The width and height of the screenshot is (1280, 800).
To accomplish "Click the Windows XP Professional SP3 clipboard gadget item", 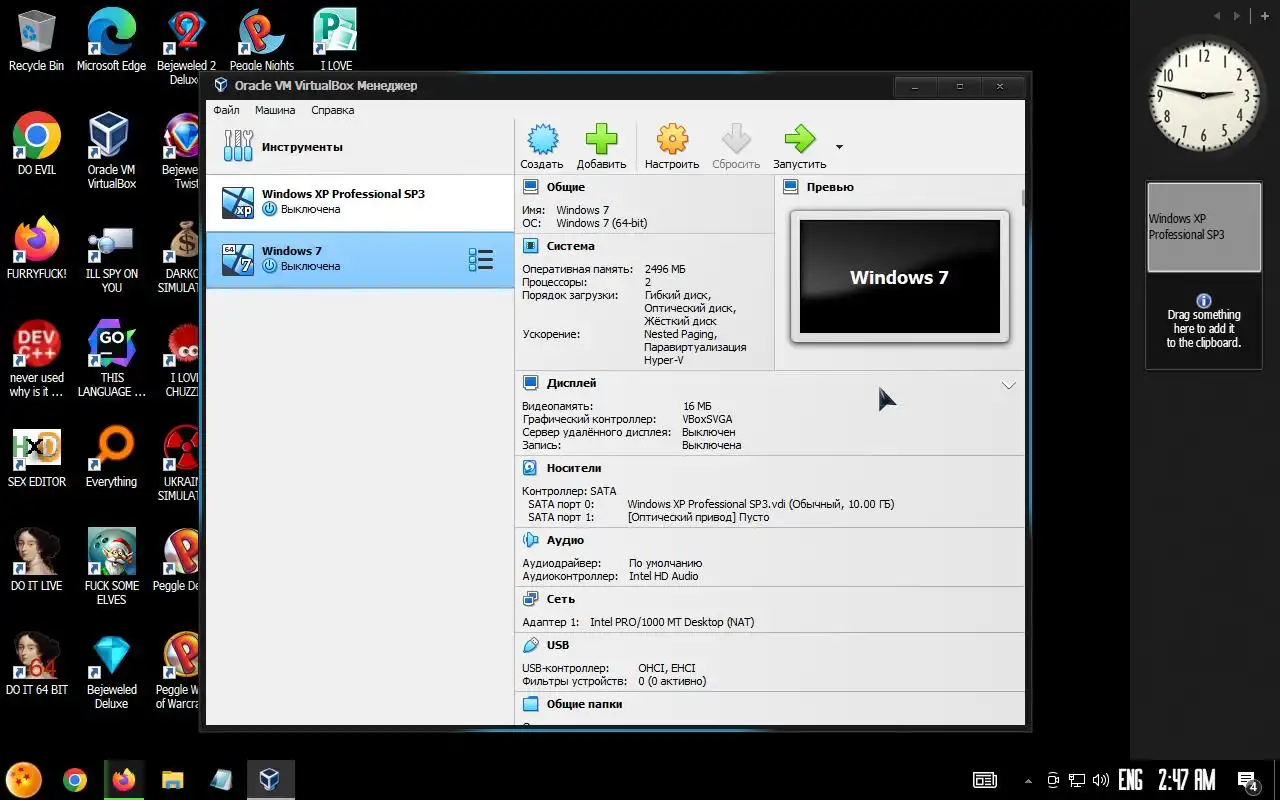I will coord(1203,226).
